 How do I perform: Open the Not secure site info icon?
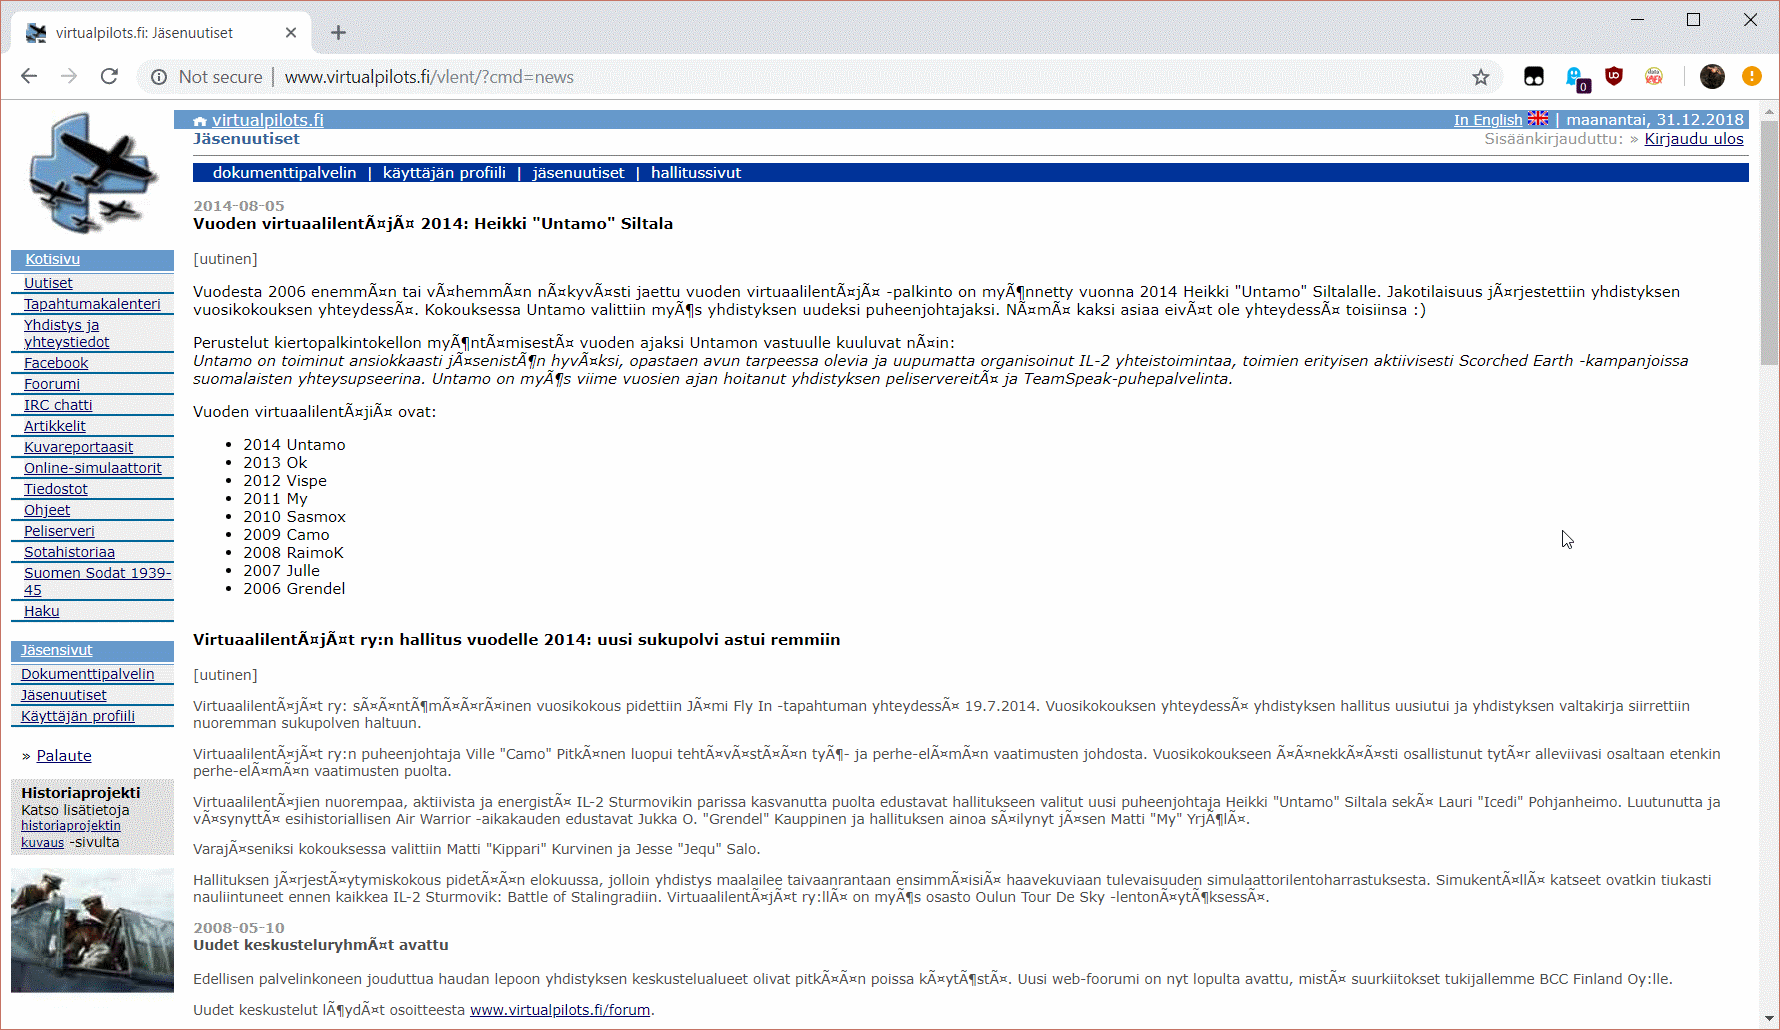tap(159, 77)
